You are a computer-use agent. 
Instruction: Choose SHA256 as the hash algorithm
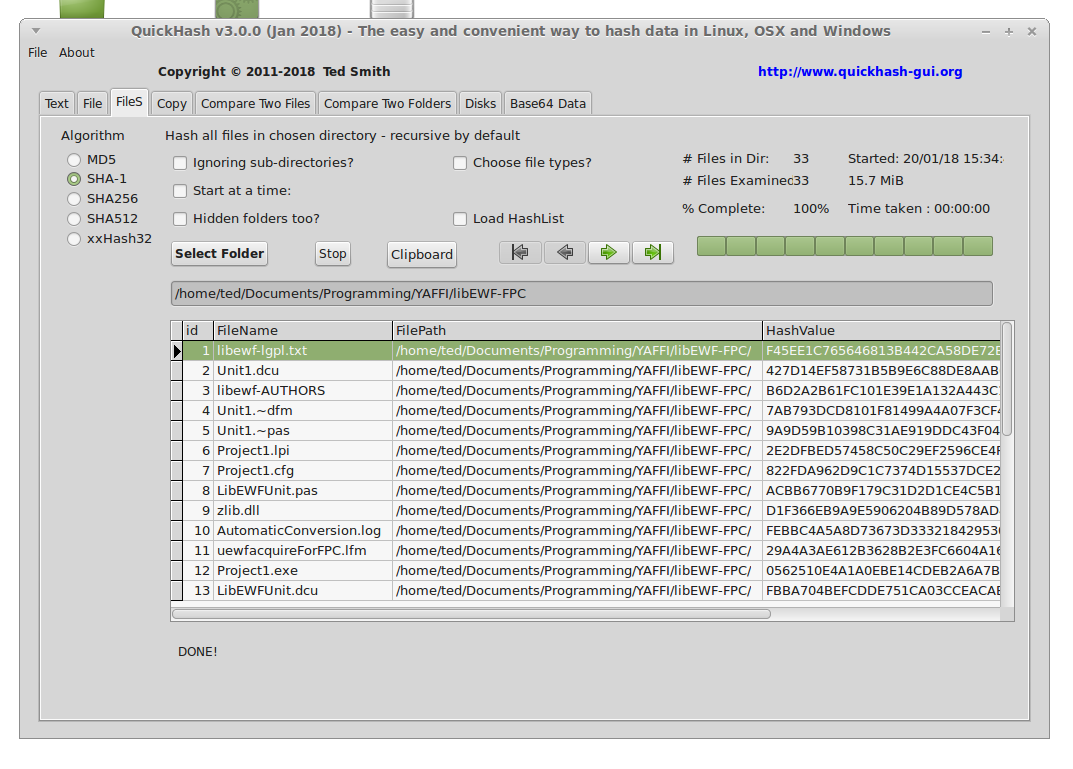point(74,199)
